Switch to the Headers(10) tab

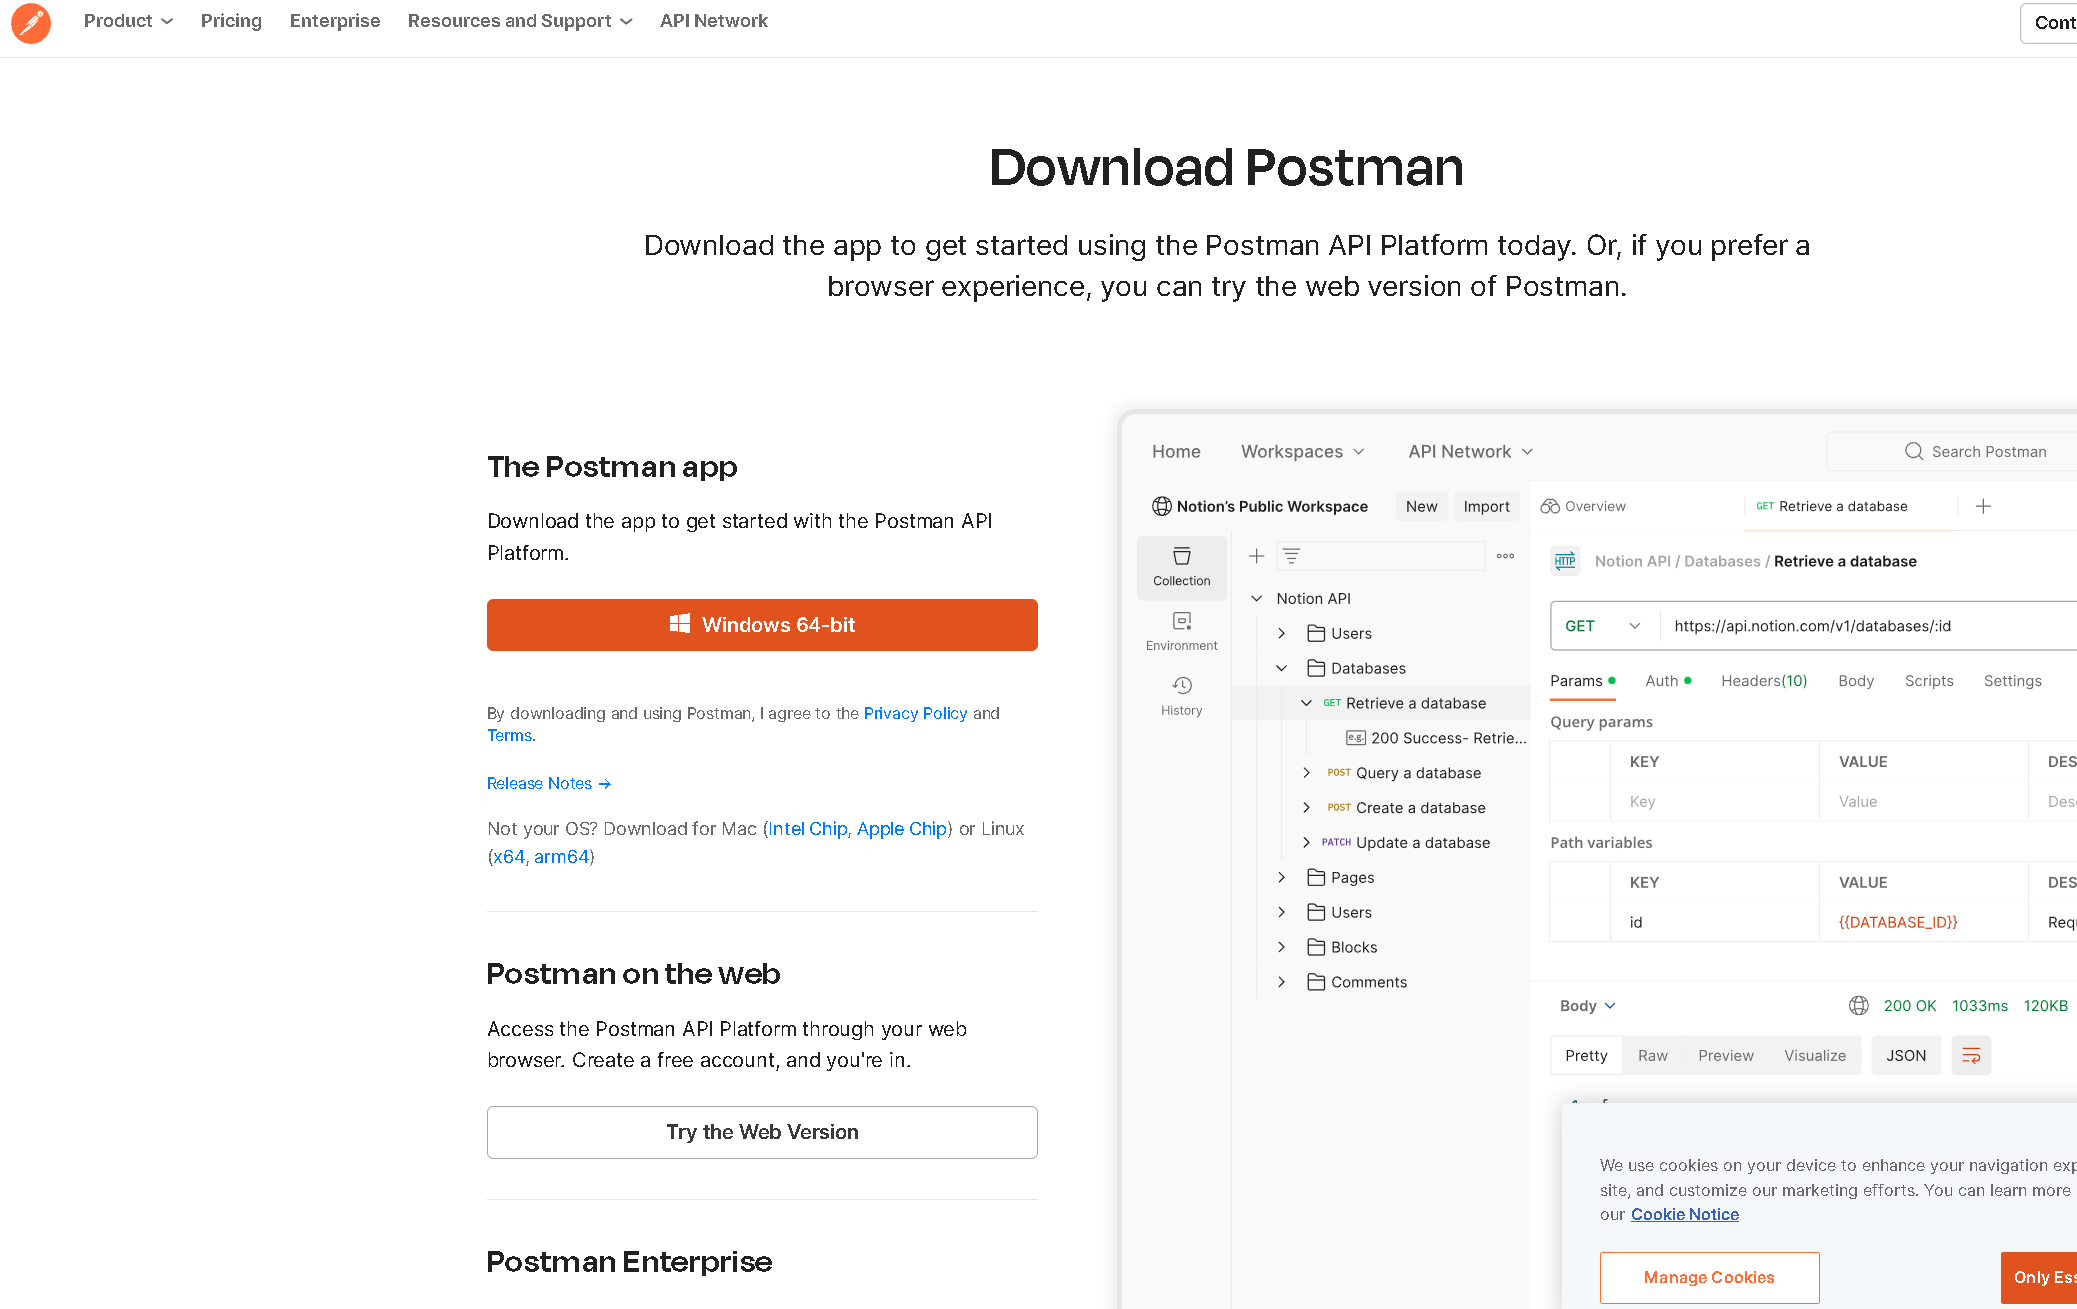1764,681
